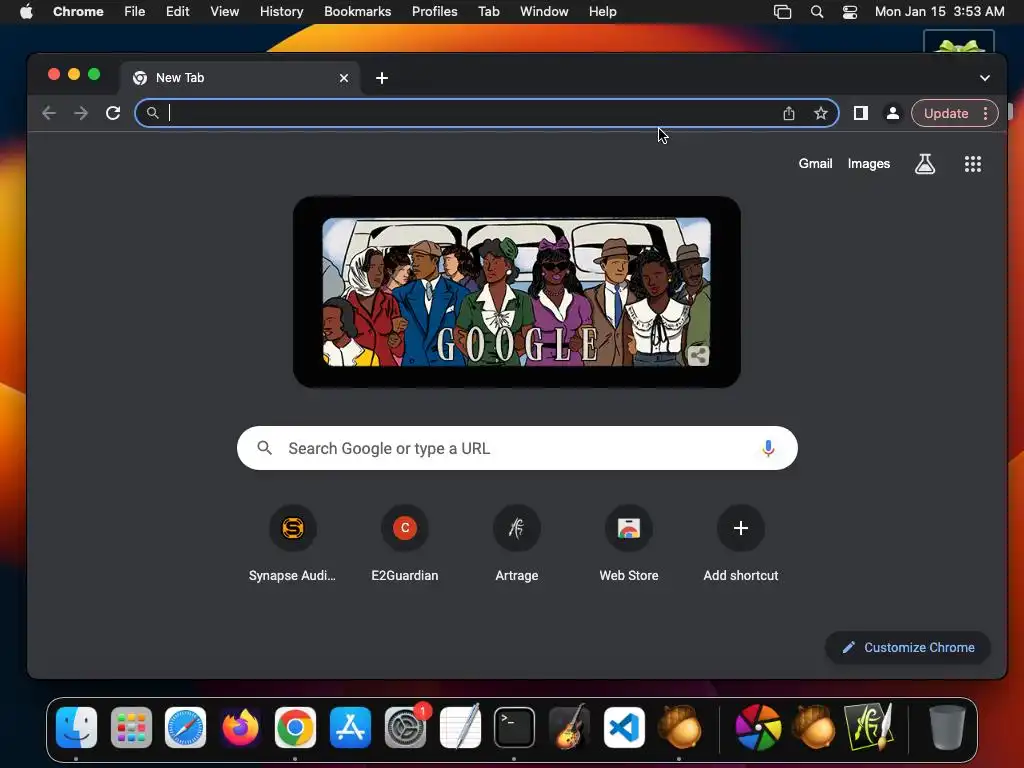1024x768 pixels.
Task: Open the Window menu
Action: point(544,12)
